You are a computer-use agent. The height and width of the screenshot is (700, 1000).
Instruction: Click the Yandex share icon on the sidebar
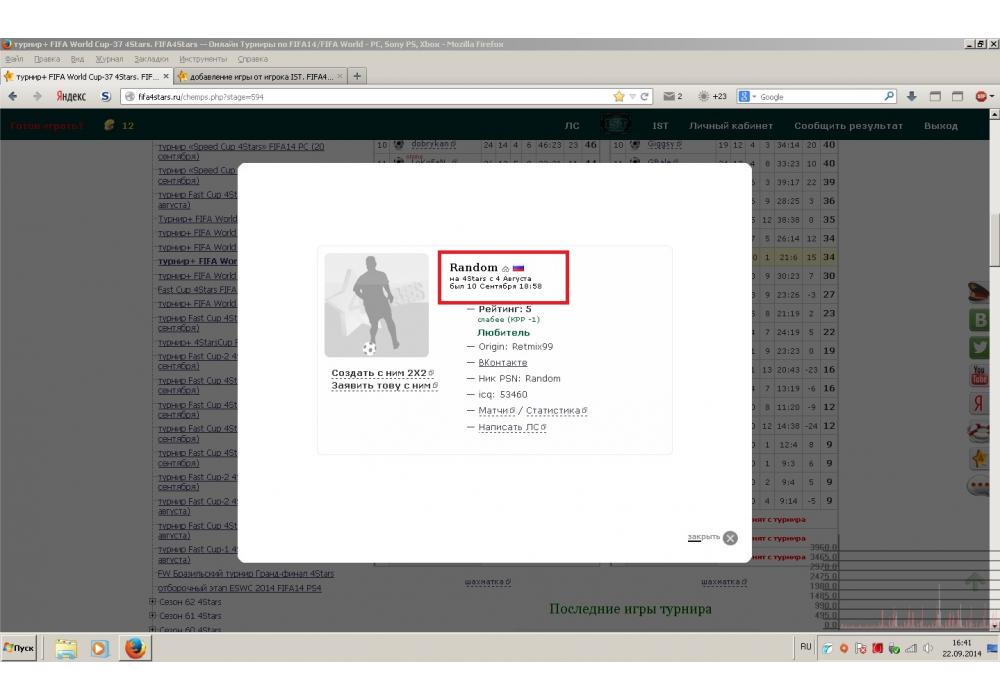pyautogui.click(x=979, y=403)
